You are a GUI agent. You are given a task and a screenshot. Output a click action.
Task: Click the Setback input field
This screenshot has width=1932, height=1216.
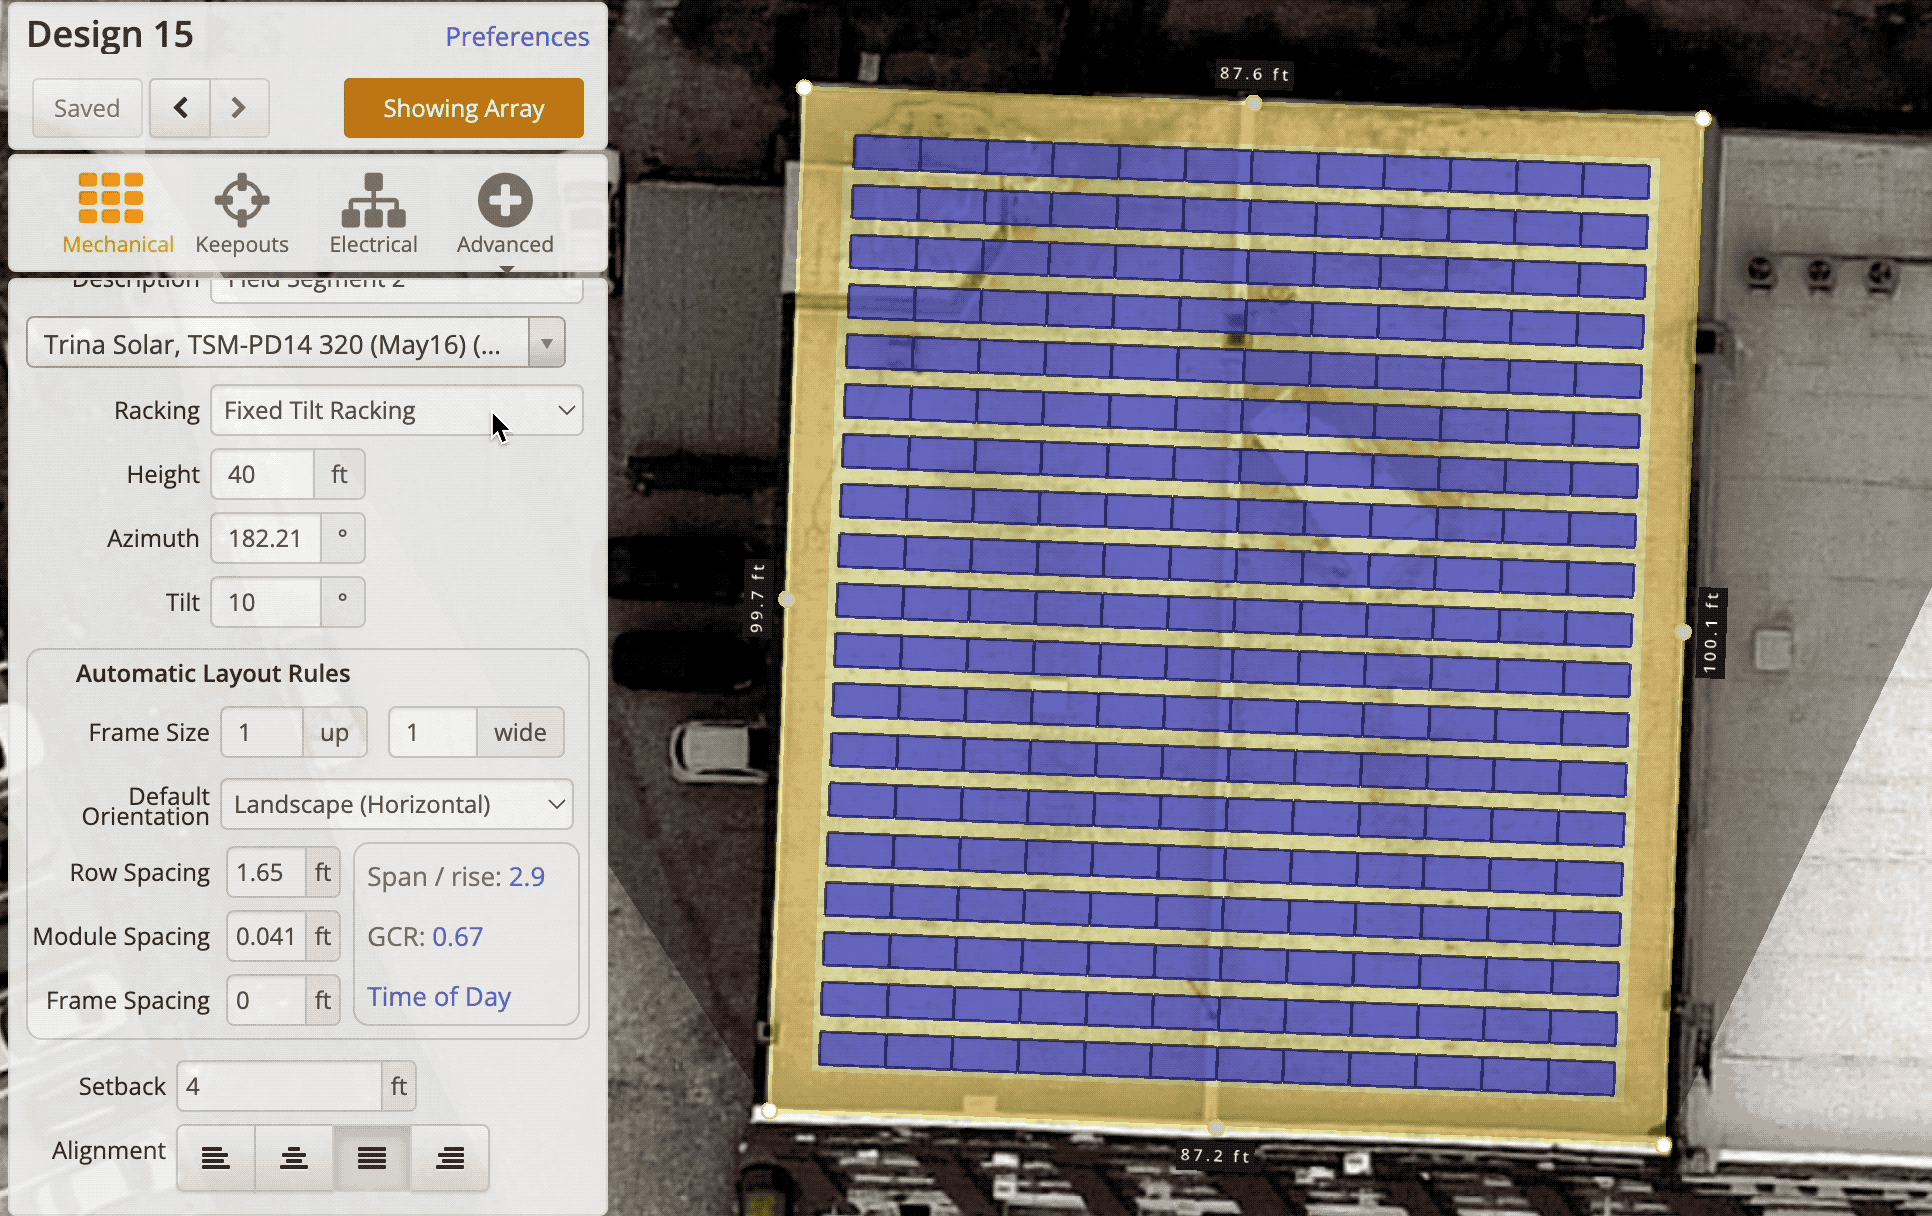pos(280,1086)
